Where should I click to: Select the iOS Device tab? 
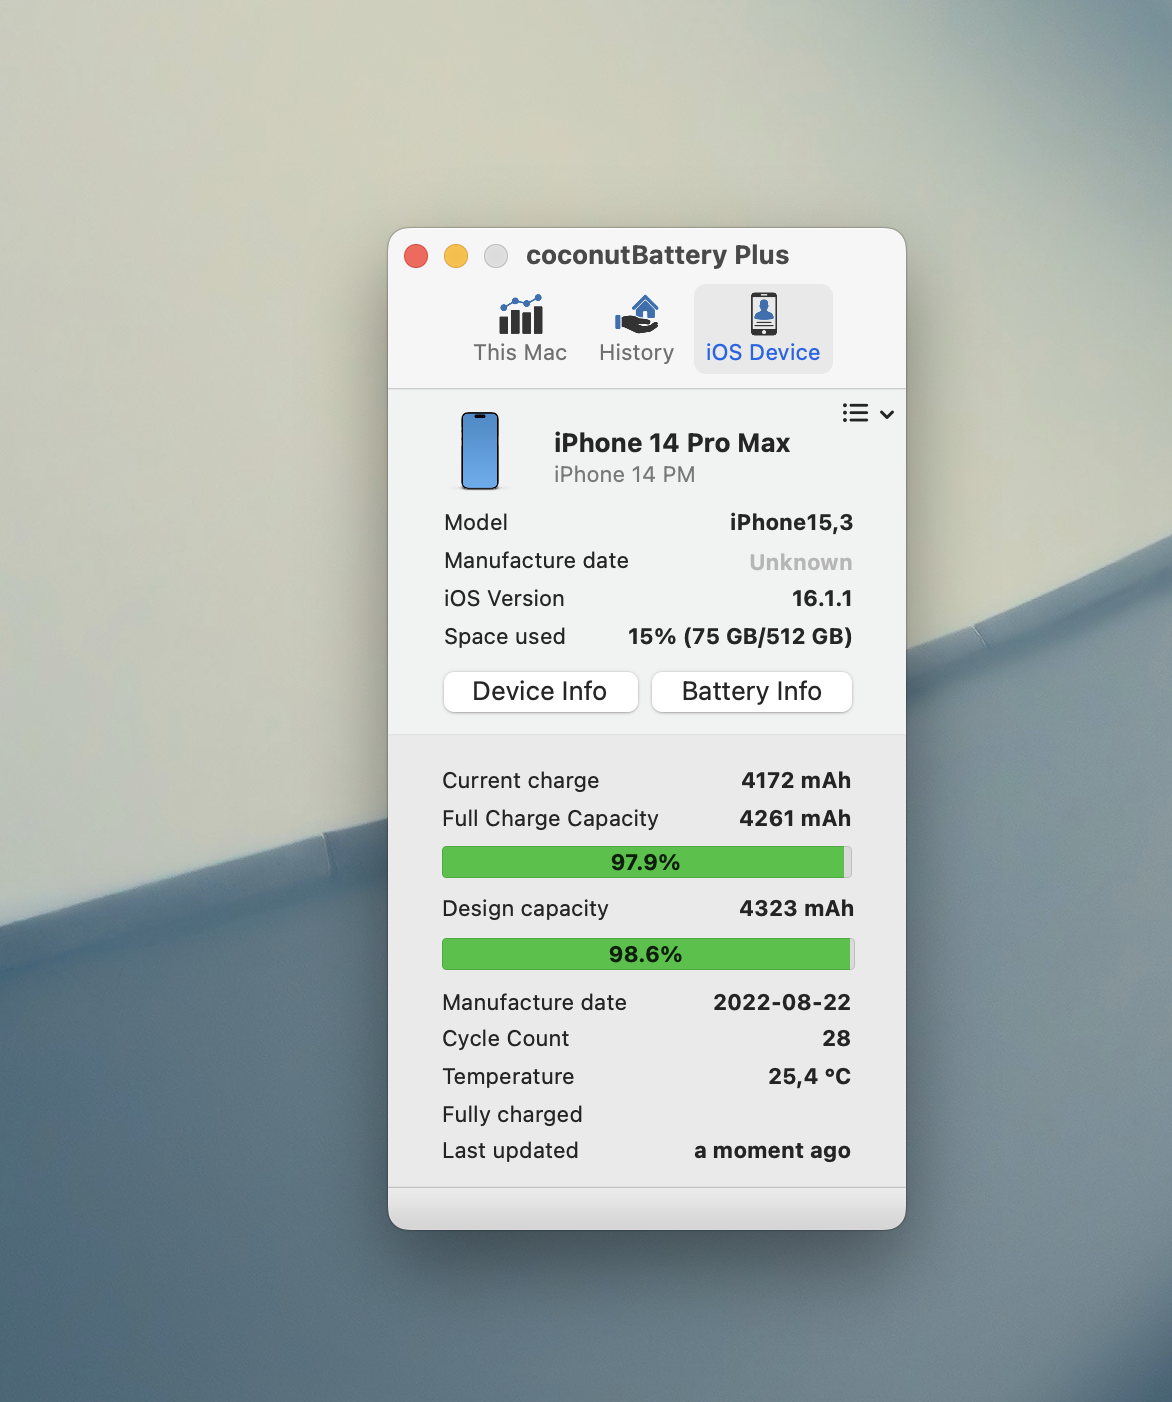[763, 329]
